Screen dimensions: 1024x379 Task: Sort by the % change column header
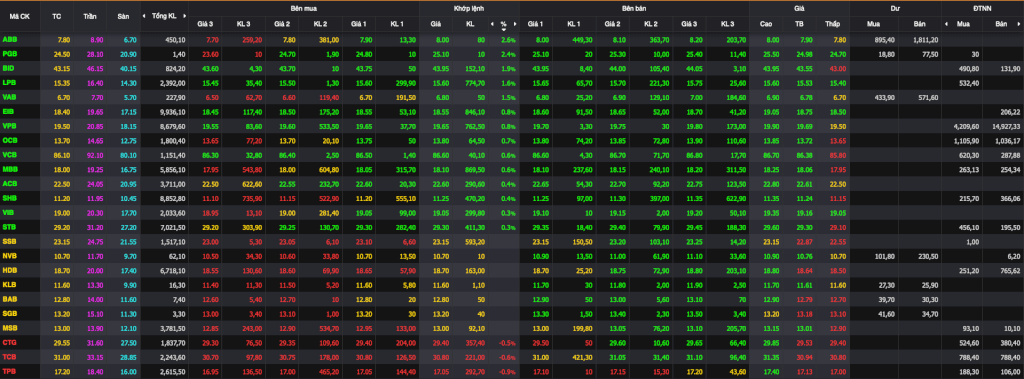pyautogui.click(x=504, y=24)
